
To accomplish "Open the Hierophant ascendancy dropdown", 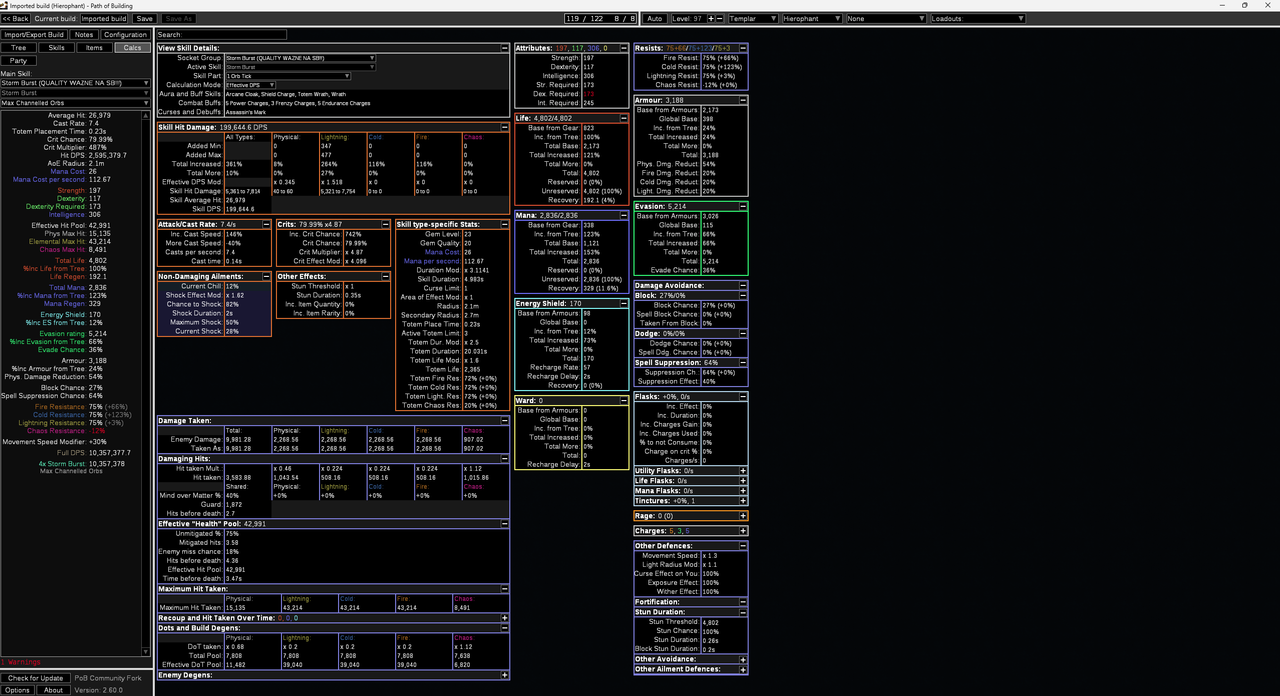I will tap(811, 19).
